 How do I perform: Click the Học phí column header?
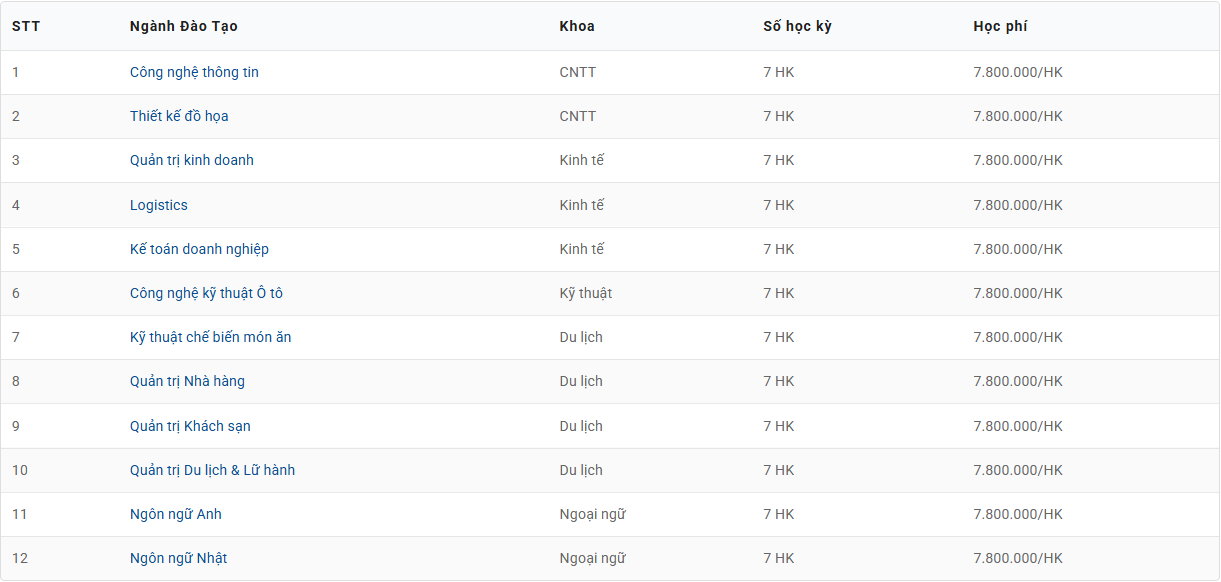[x=1000, y=26]
